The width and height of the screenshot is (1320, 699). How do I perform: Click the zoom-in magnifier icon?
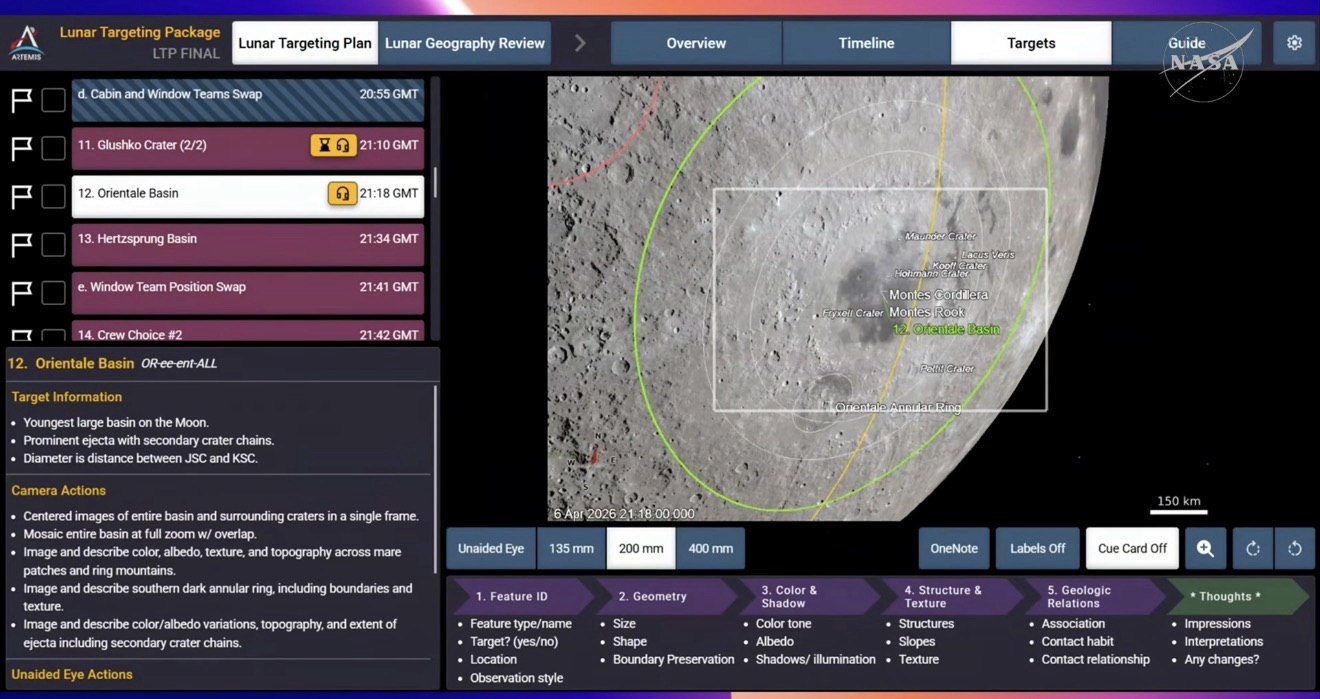(1205, 548)
